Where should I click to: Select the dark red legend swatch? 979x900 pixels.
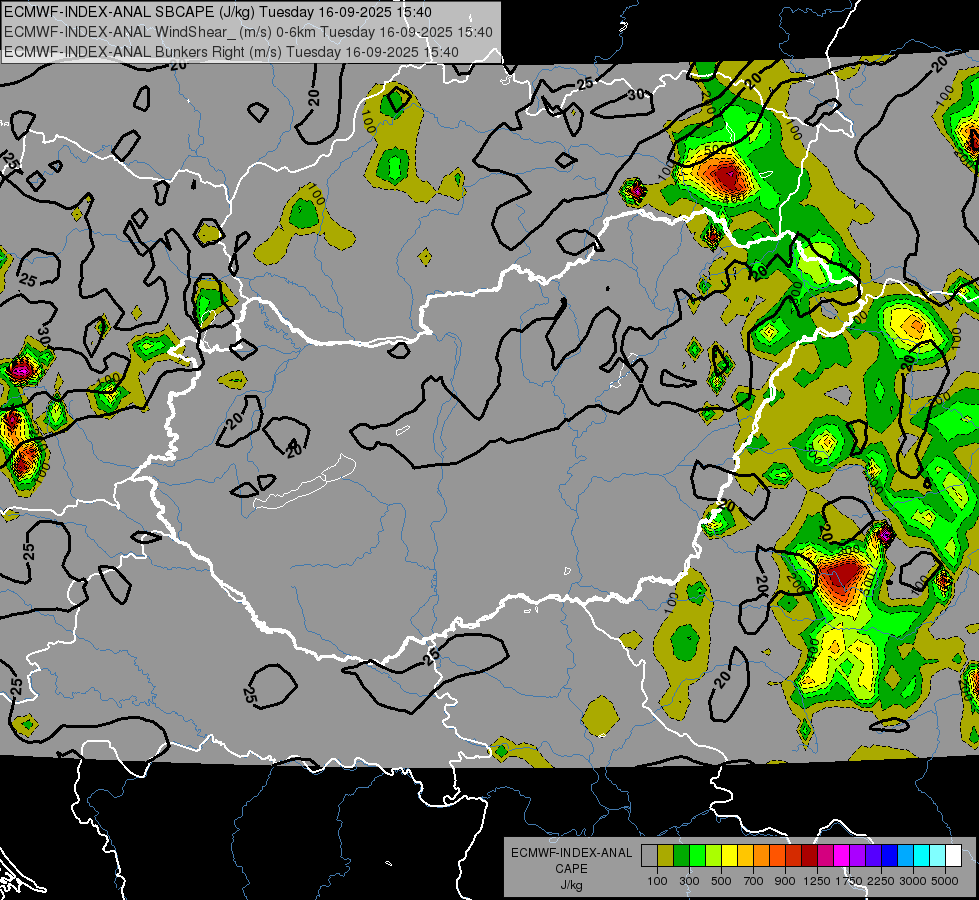pos(810,856)
